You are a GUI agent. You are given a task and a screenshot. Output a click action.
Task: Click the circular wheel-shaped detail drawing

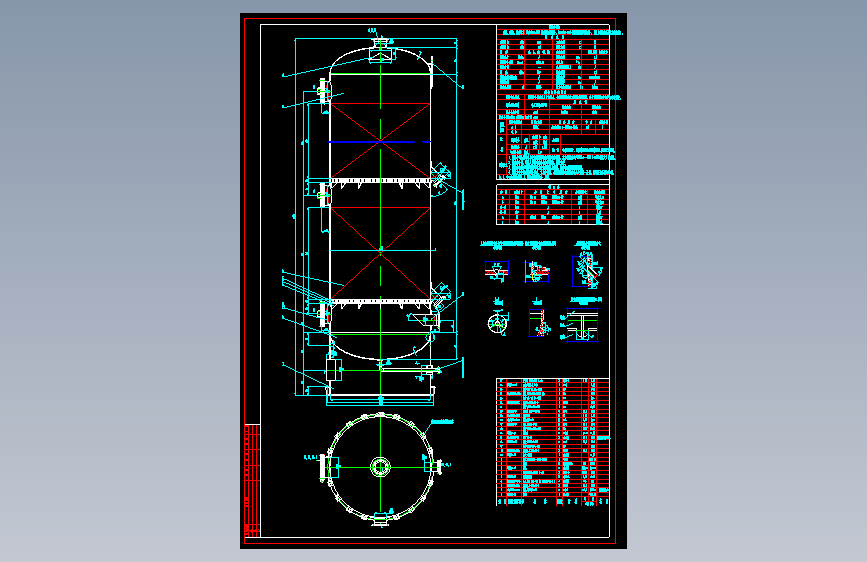point(497,323)
